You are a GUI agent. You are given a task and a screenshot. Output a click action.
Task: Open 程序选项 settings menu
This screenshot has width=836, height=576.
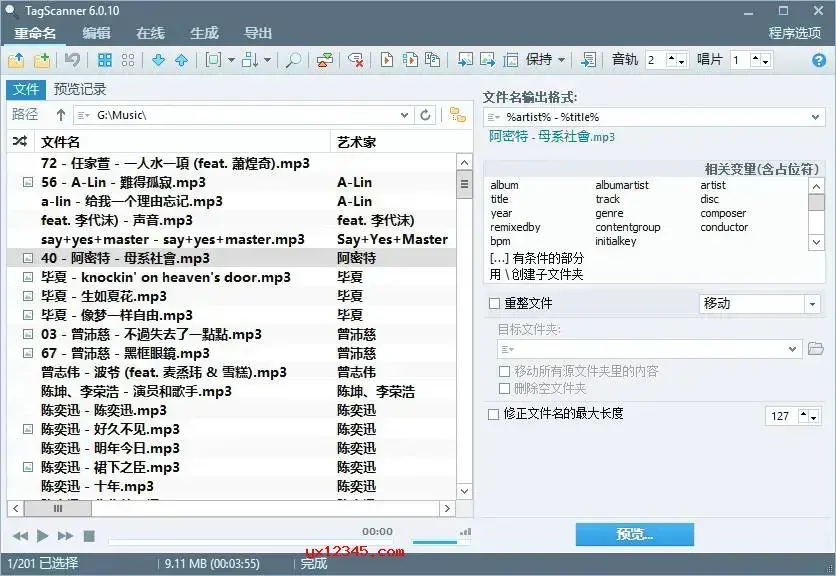click(794, 33)
